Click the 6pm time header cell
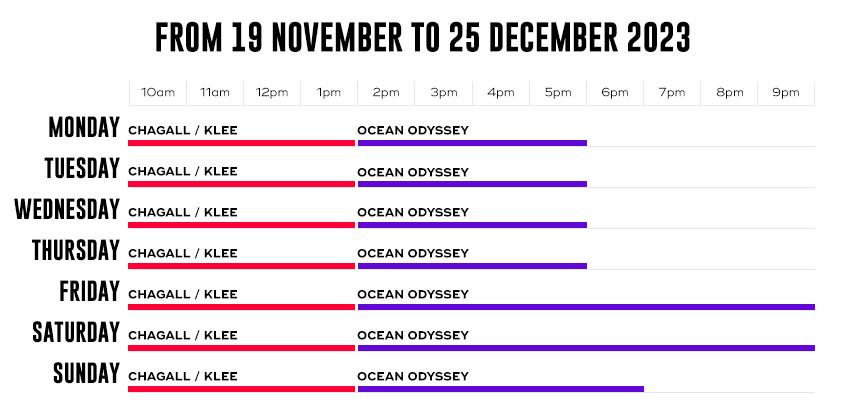This screenshot has height=420, width=846. (x=615, y=93)
